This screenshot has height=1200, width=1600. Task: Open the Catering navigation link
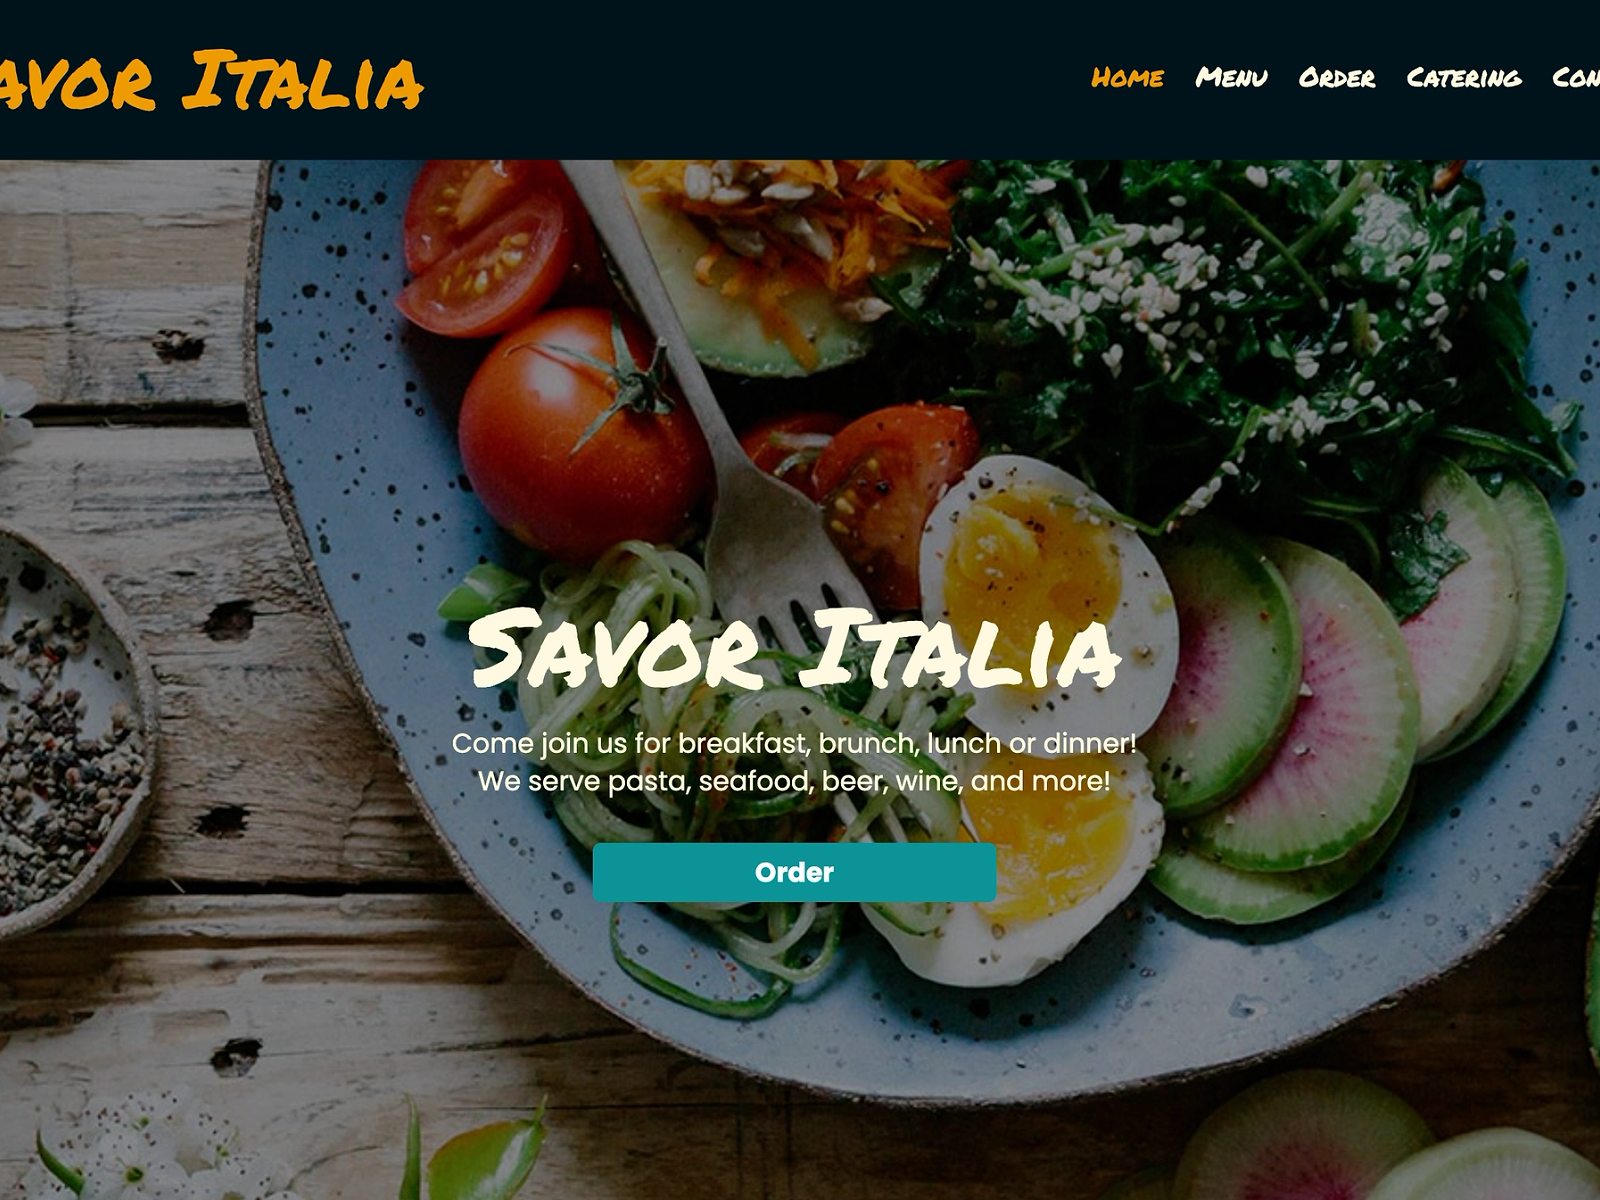1463,78
